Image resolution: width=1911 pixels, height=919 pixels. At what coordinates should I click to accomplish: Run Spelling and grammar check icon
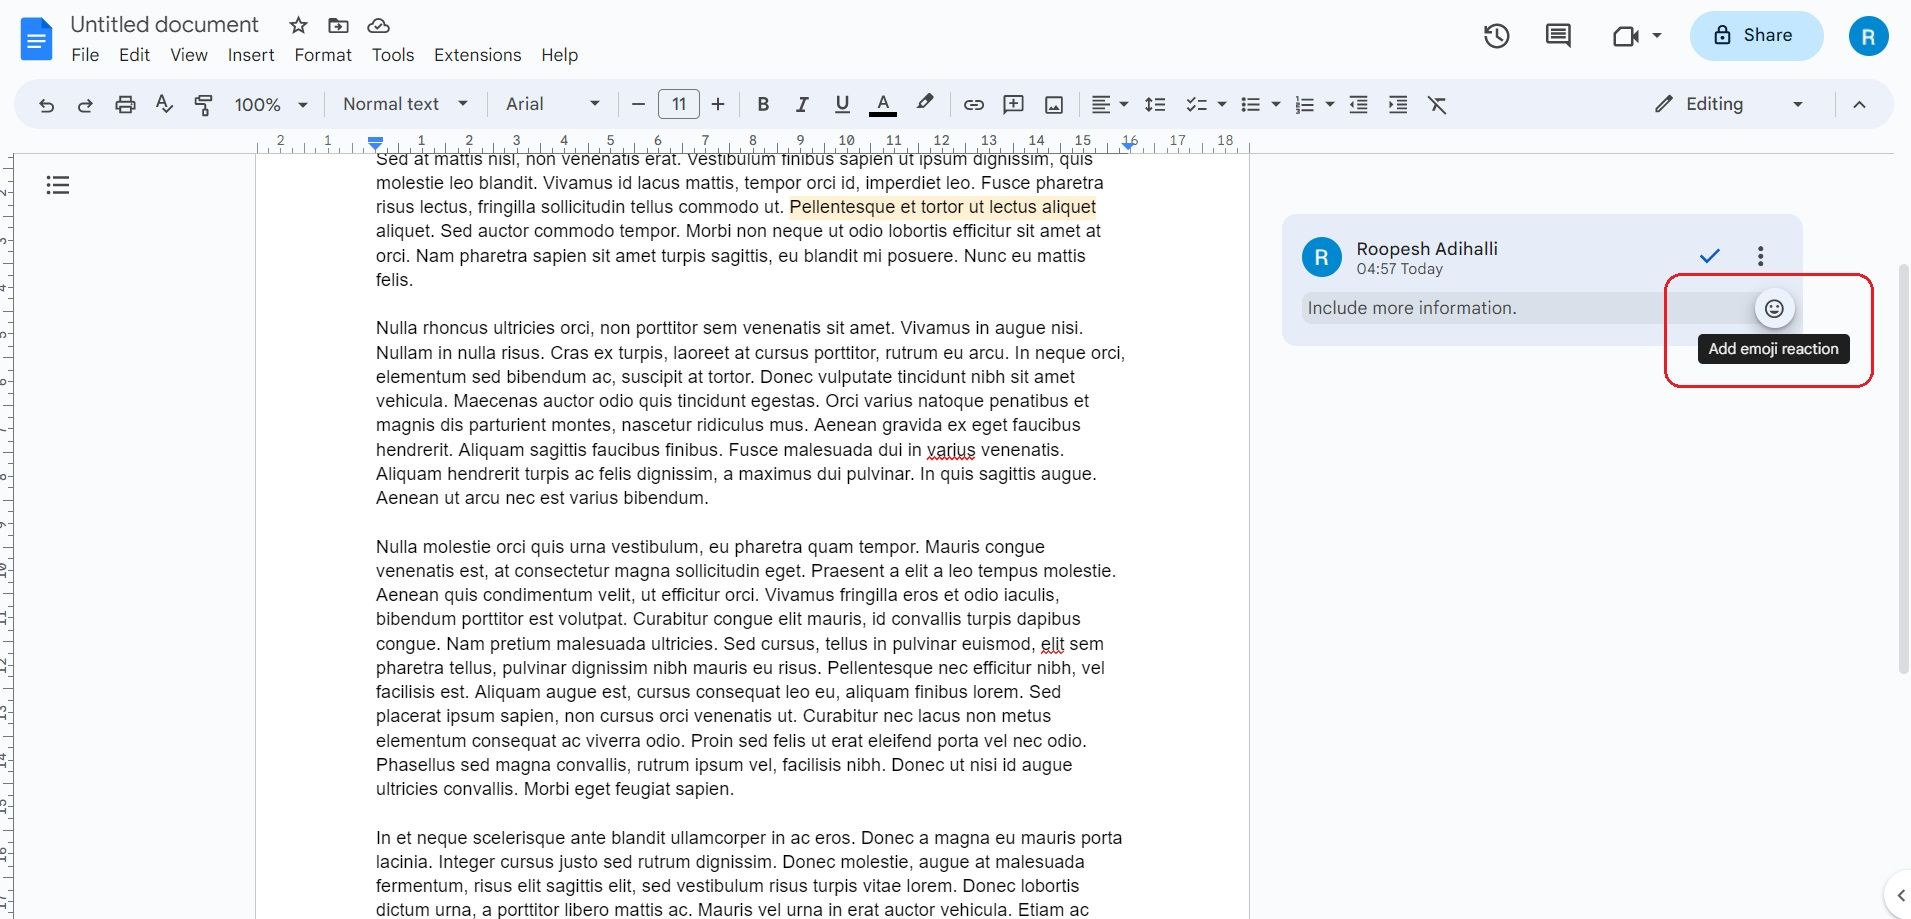tap(164, 104)
